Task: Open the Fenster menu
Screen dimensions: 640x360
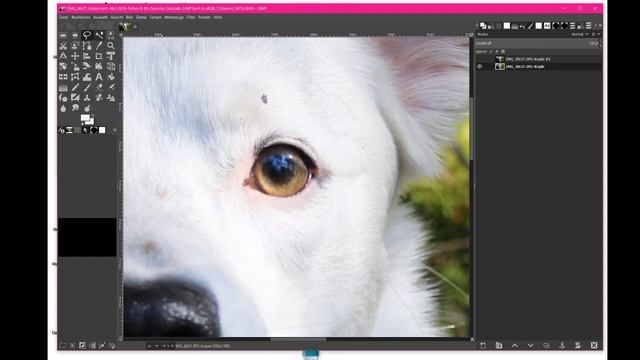Action: [204, 18]
